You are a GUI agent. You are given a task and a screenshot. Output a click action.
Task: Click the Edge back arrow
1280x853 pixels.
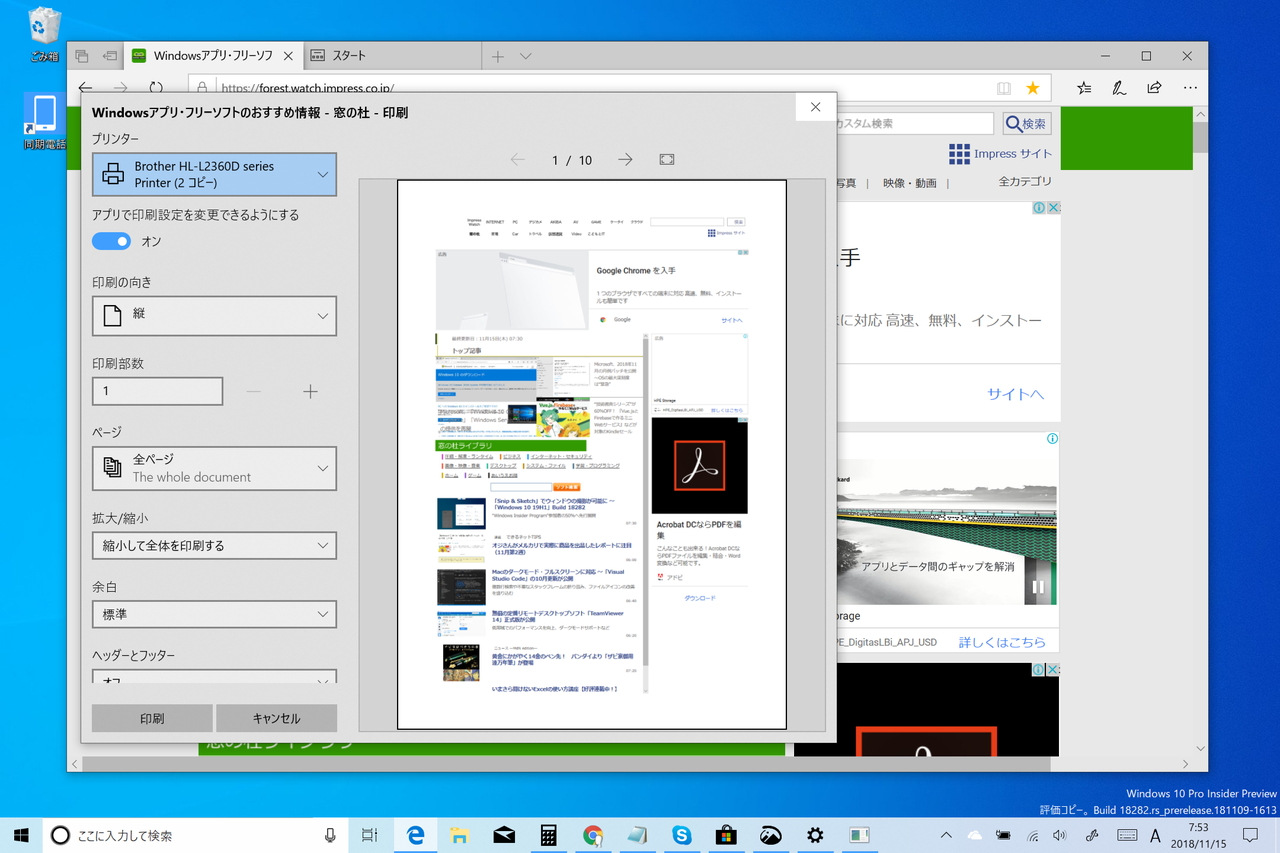tap(86, 88)
